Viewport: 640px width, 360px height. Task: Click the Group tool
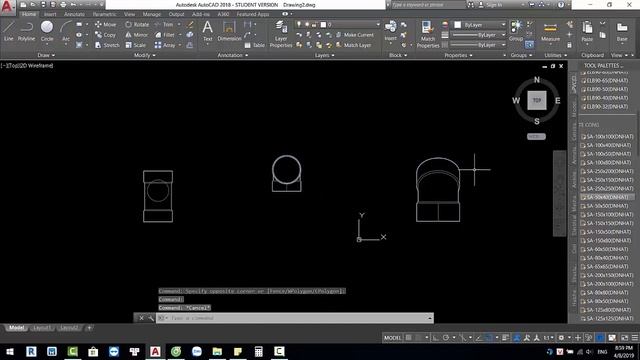pyautogui.click(x=516, y=31)
